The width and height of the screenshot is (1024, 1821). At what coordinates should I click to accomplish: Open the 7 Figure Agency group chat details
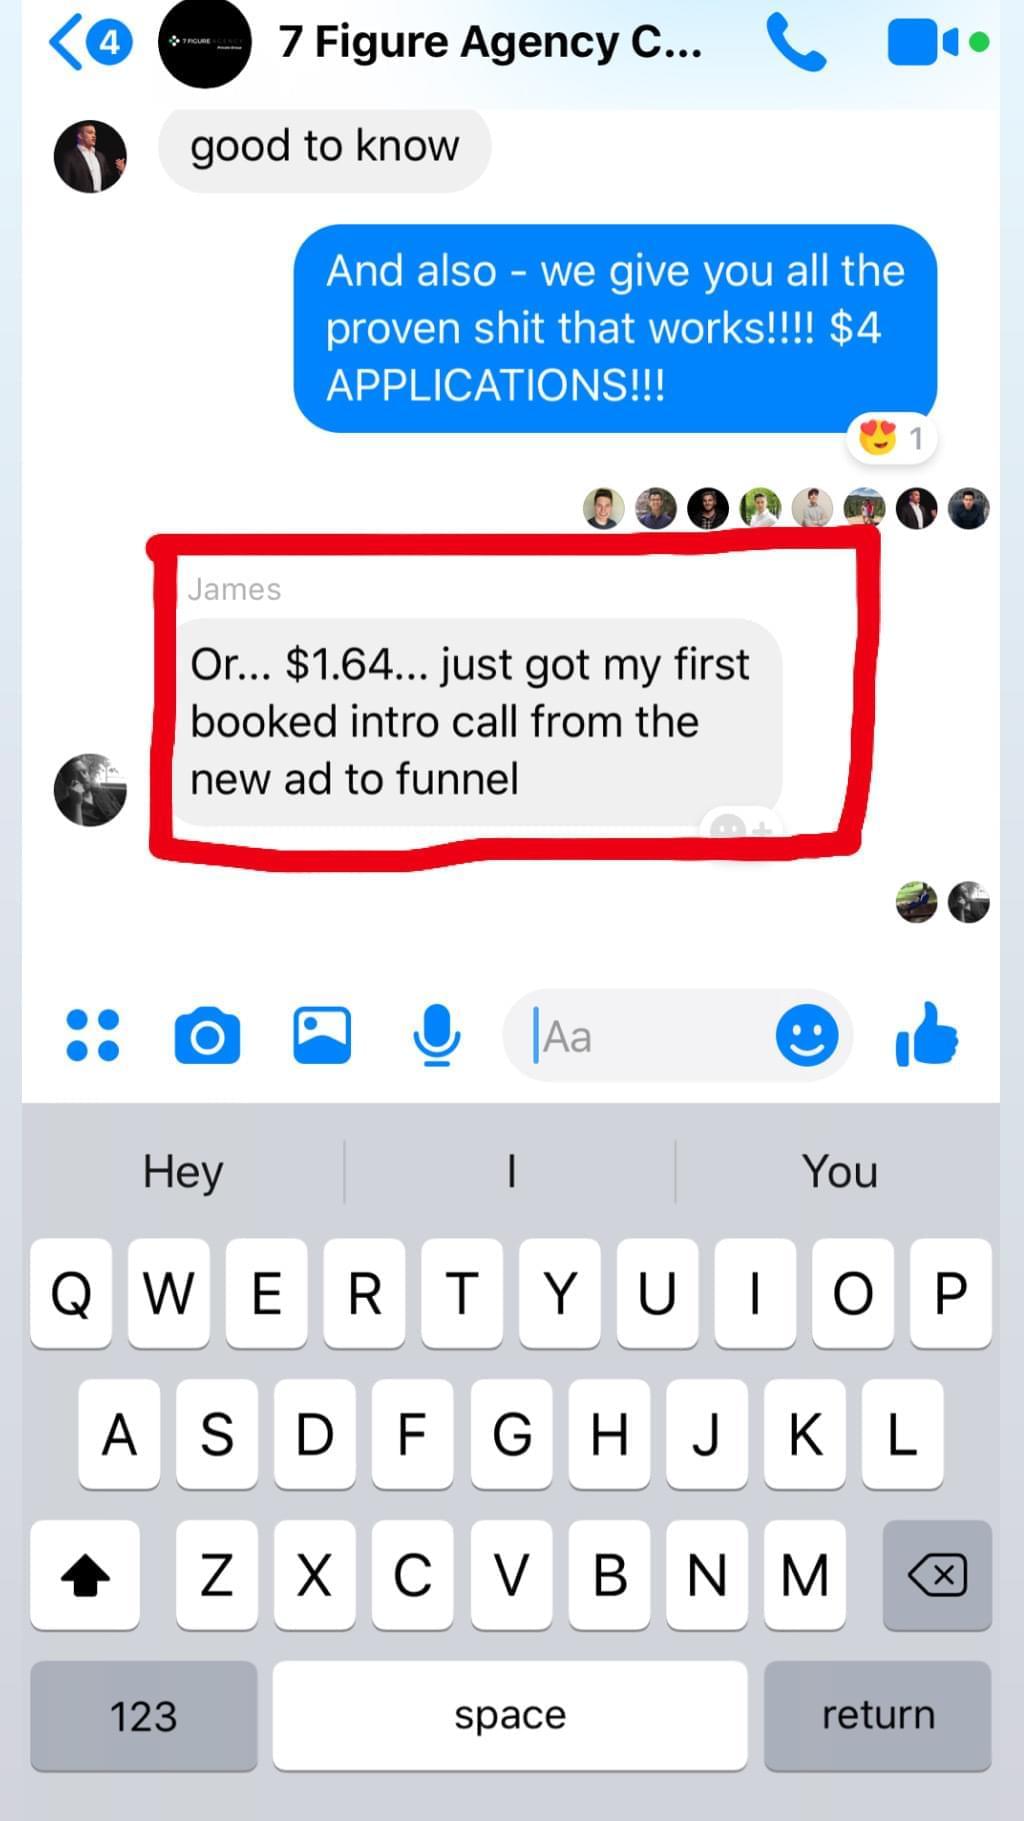click(x=490, y=43)
